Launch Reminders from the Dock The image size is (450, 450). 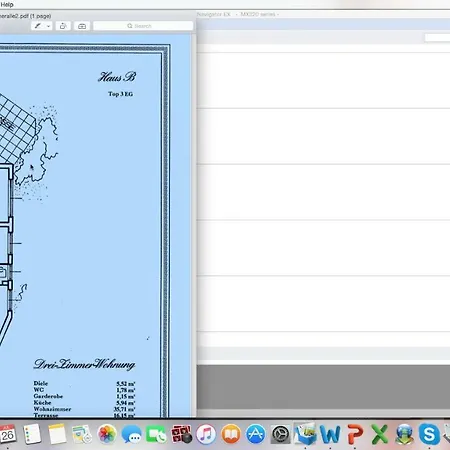[x=33, y=434]
